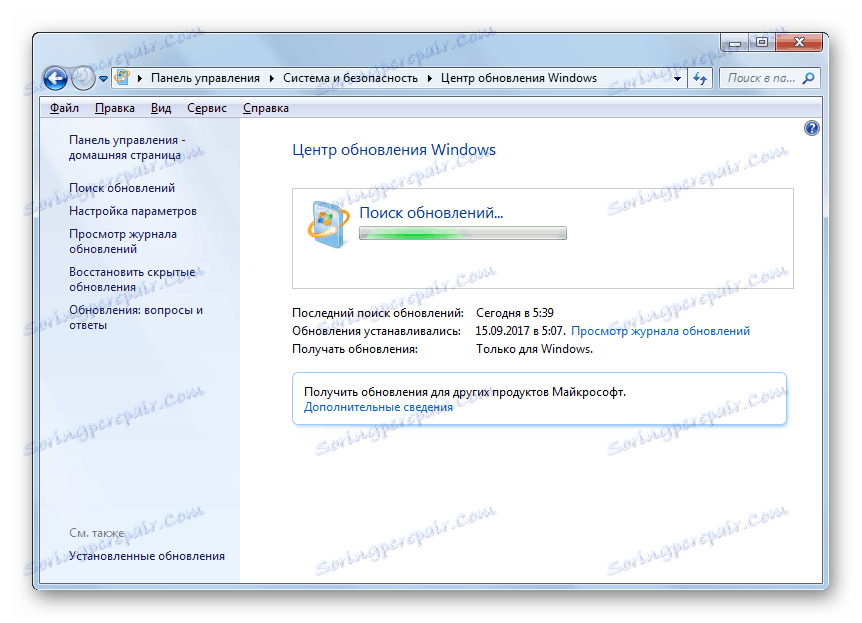This screenshot has height=623, width=862.
Task: Open Настройка параметров link
Action: [x=132, y=211]
